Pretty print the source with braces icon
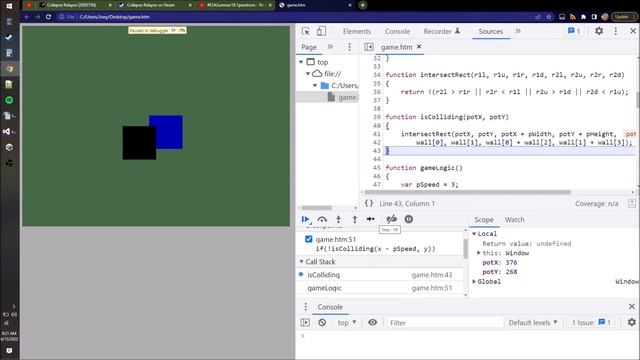 pos(369,203)
